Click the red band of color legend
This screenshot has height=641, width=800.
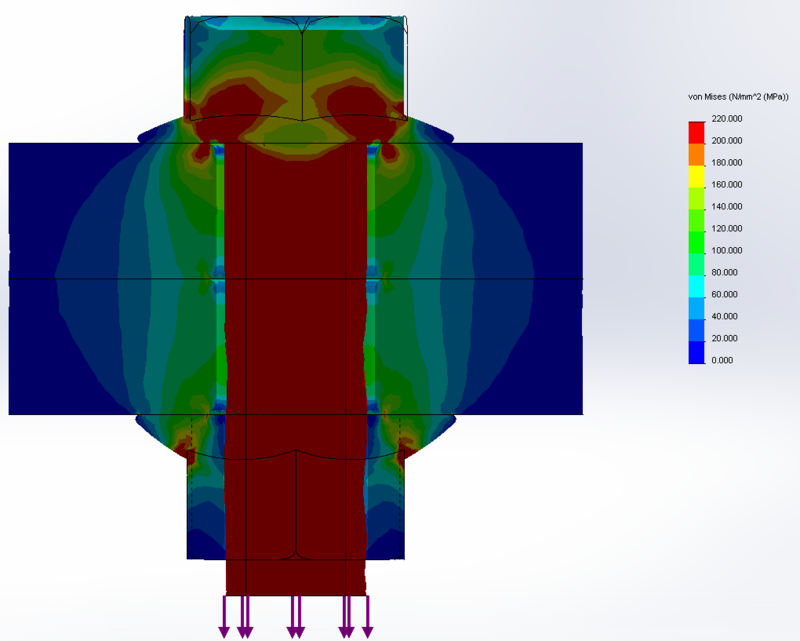pyautogui.click(x=696, y=133)
